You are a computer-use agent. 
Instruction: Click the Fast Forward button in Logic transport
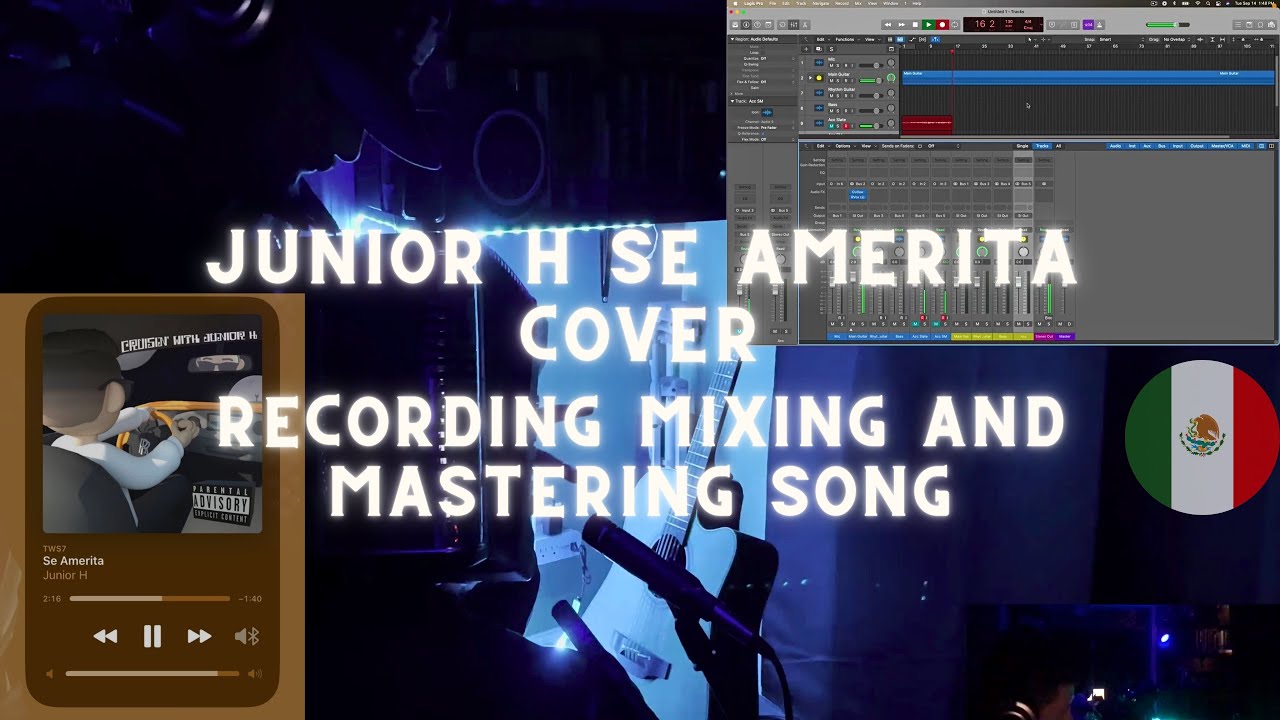(902, 25)
